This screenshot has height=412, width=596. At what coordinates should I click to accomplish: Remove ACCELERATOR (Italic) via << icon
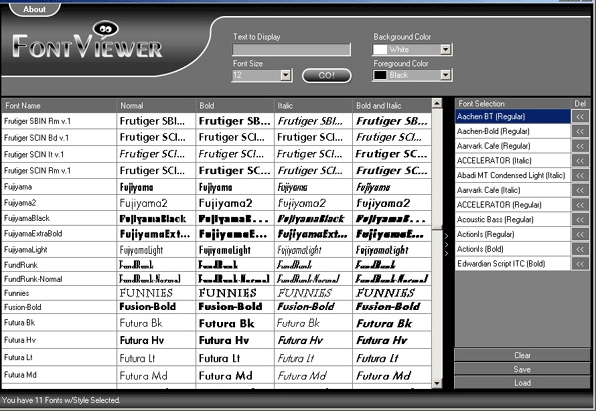pos(580,161)
